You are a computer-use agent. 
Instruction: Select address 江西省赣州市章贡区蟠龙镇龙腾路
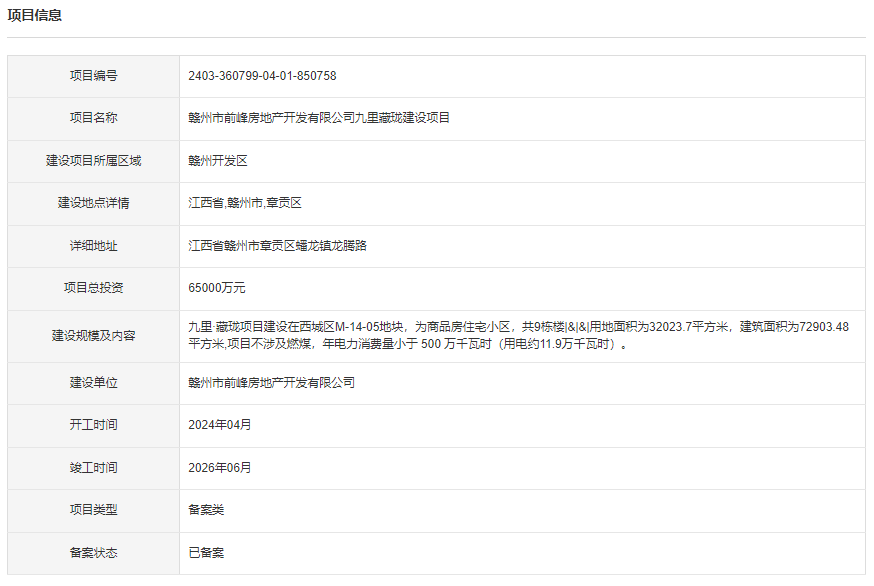(x=278, y=246)
